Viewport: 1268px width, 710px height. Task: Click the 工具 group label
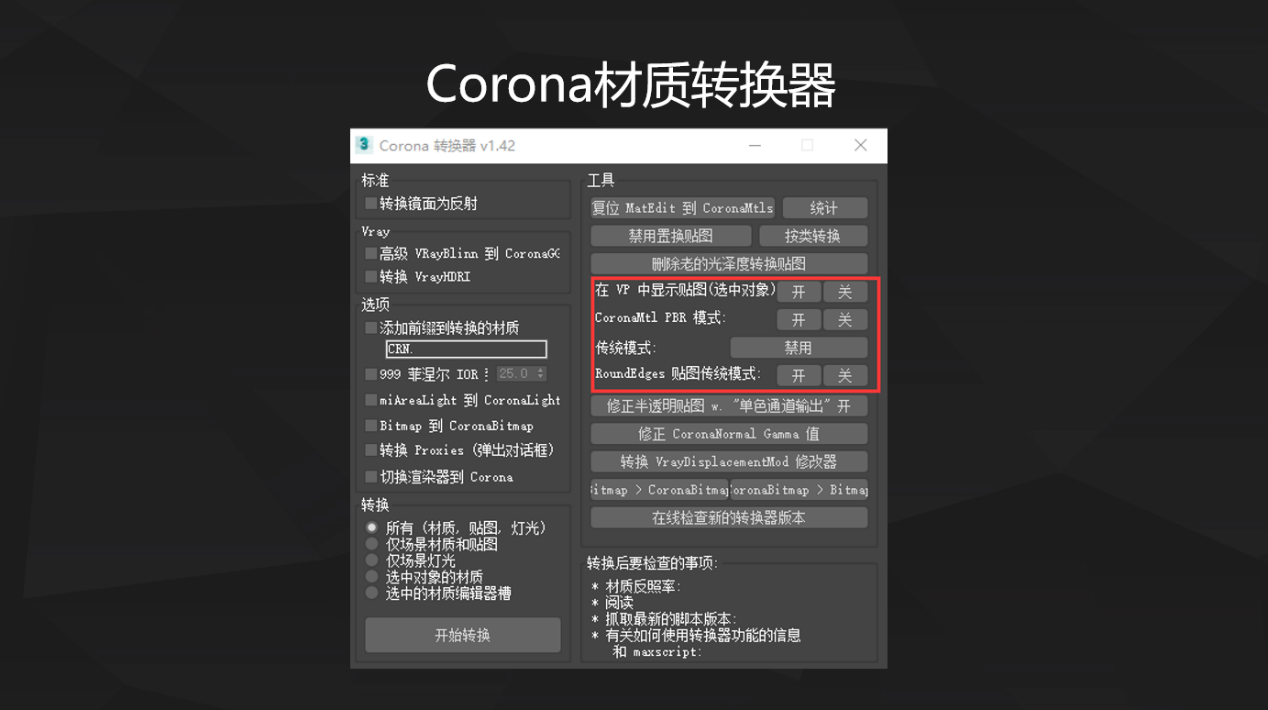(601, 181)
